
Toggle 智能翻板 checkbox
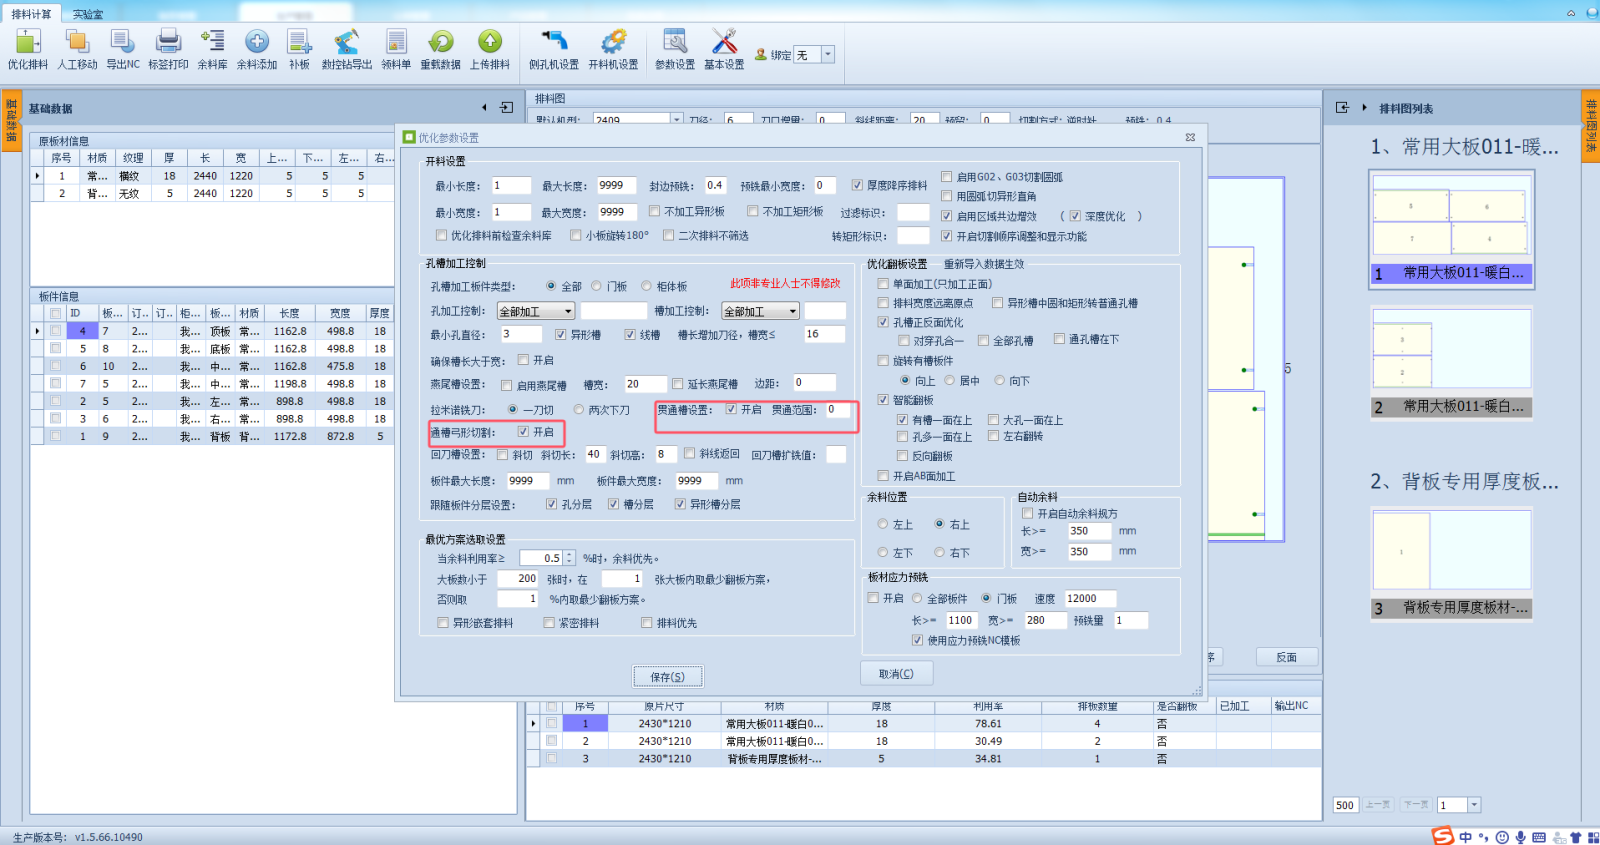[883, 399]
